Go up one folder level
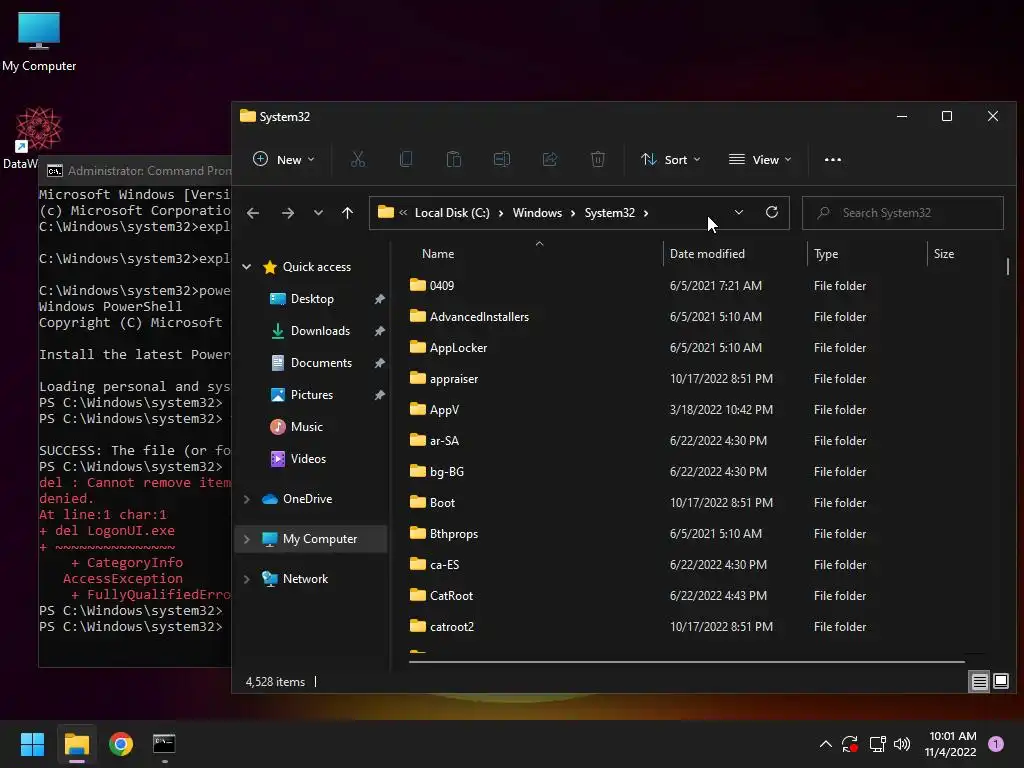The image size is (1024, 768). tap(347, 213)
